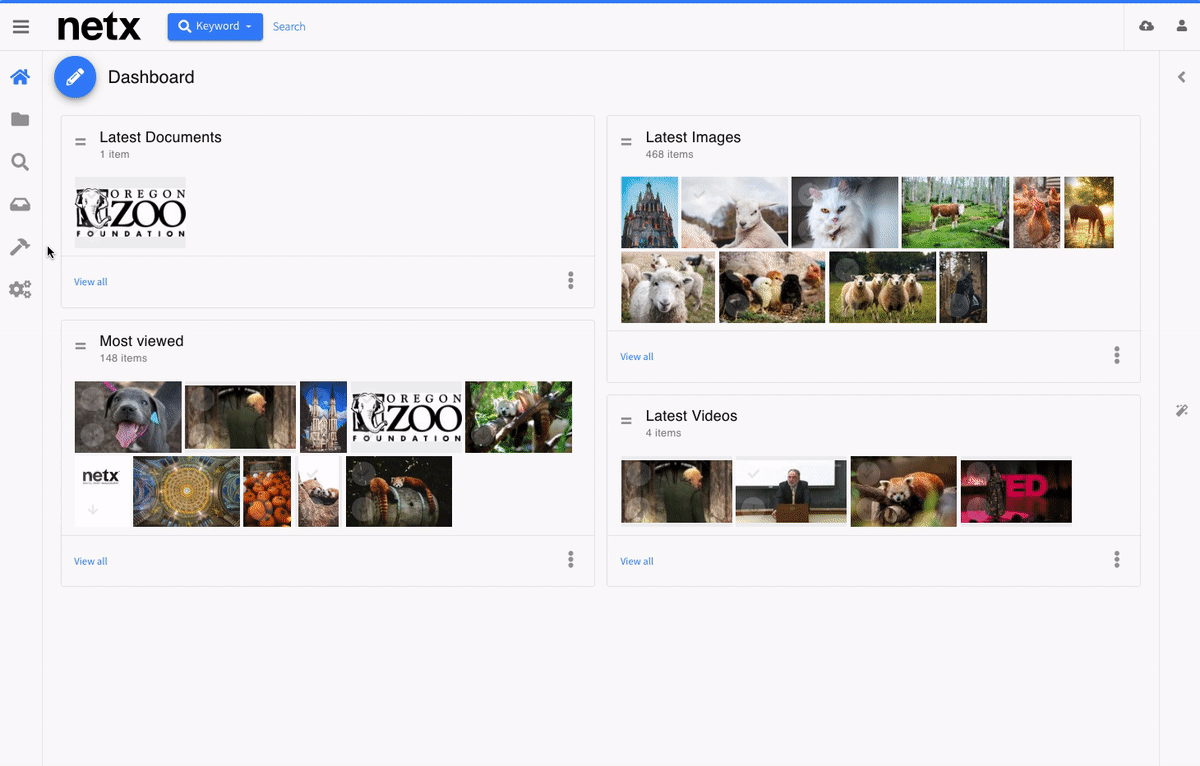Open the Folders icon in sidebar
This screenshot has width=1200, height=766.
[x=20, y=120]
